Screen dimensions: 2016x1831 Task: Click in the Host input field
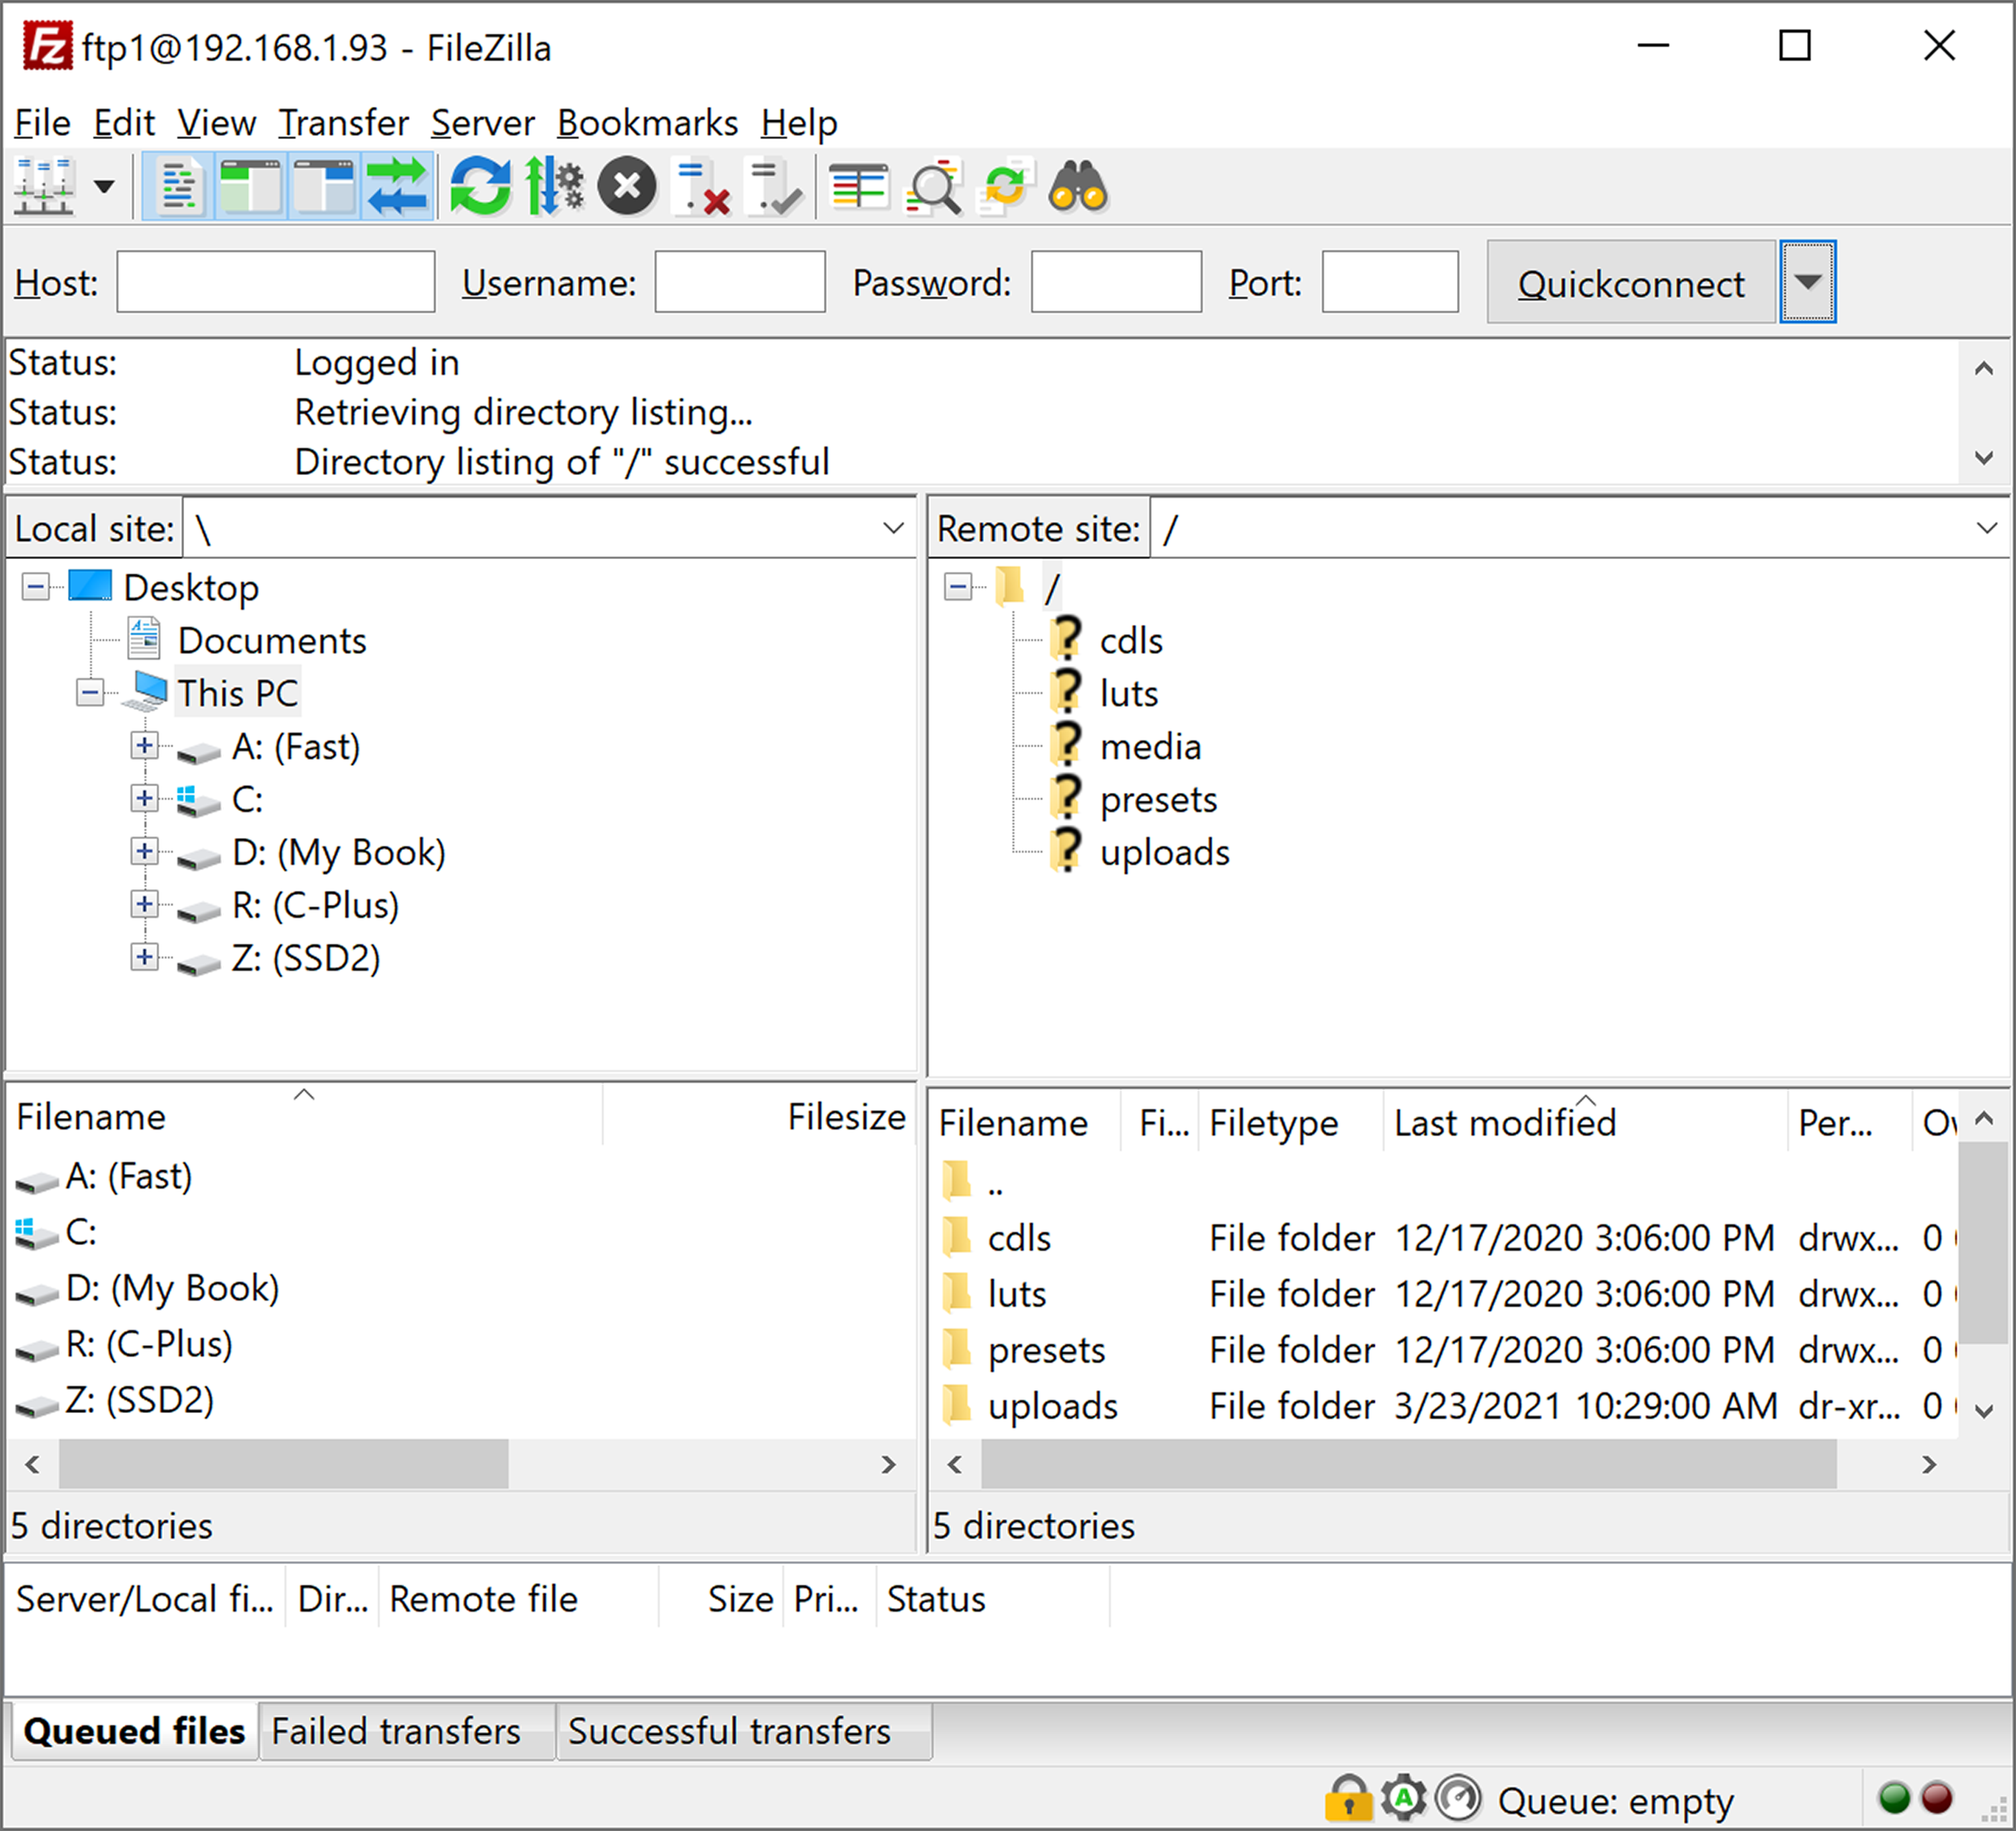[275, 282]
